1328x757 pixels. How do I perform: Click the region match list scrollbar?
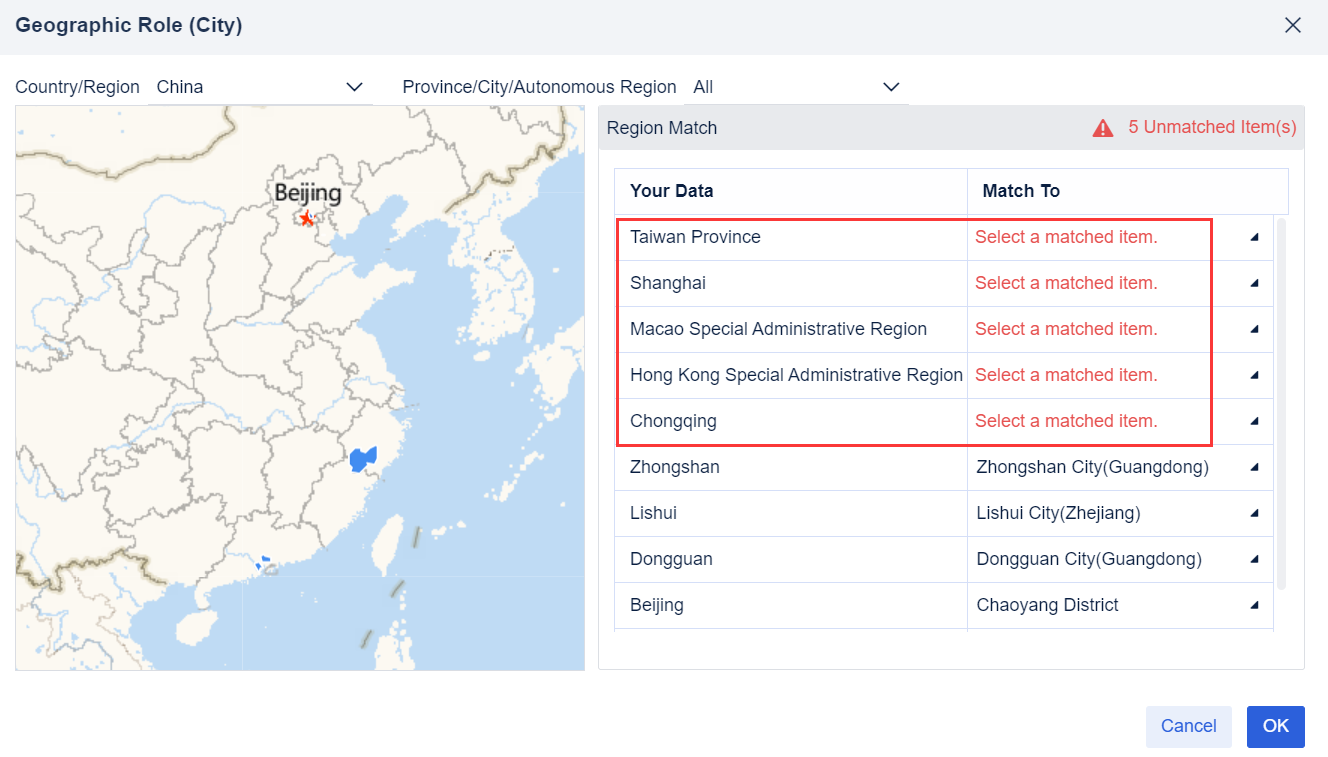(x=1282, y=400)
